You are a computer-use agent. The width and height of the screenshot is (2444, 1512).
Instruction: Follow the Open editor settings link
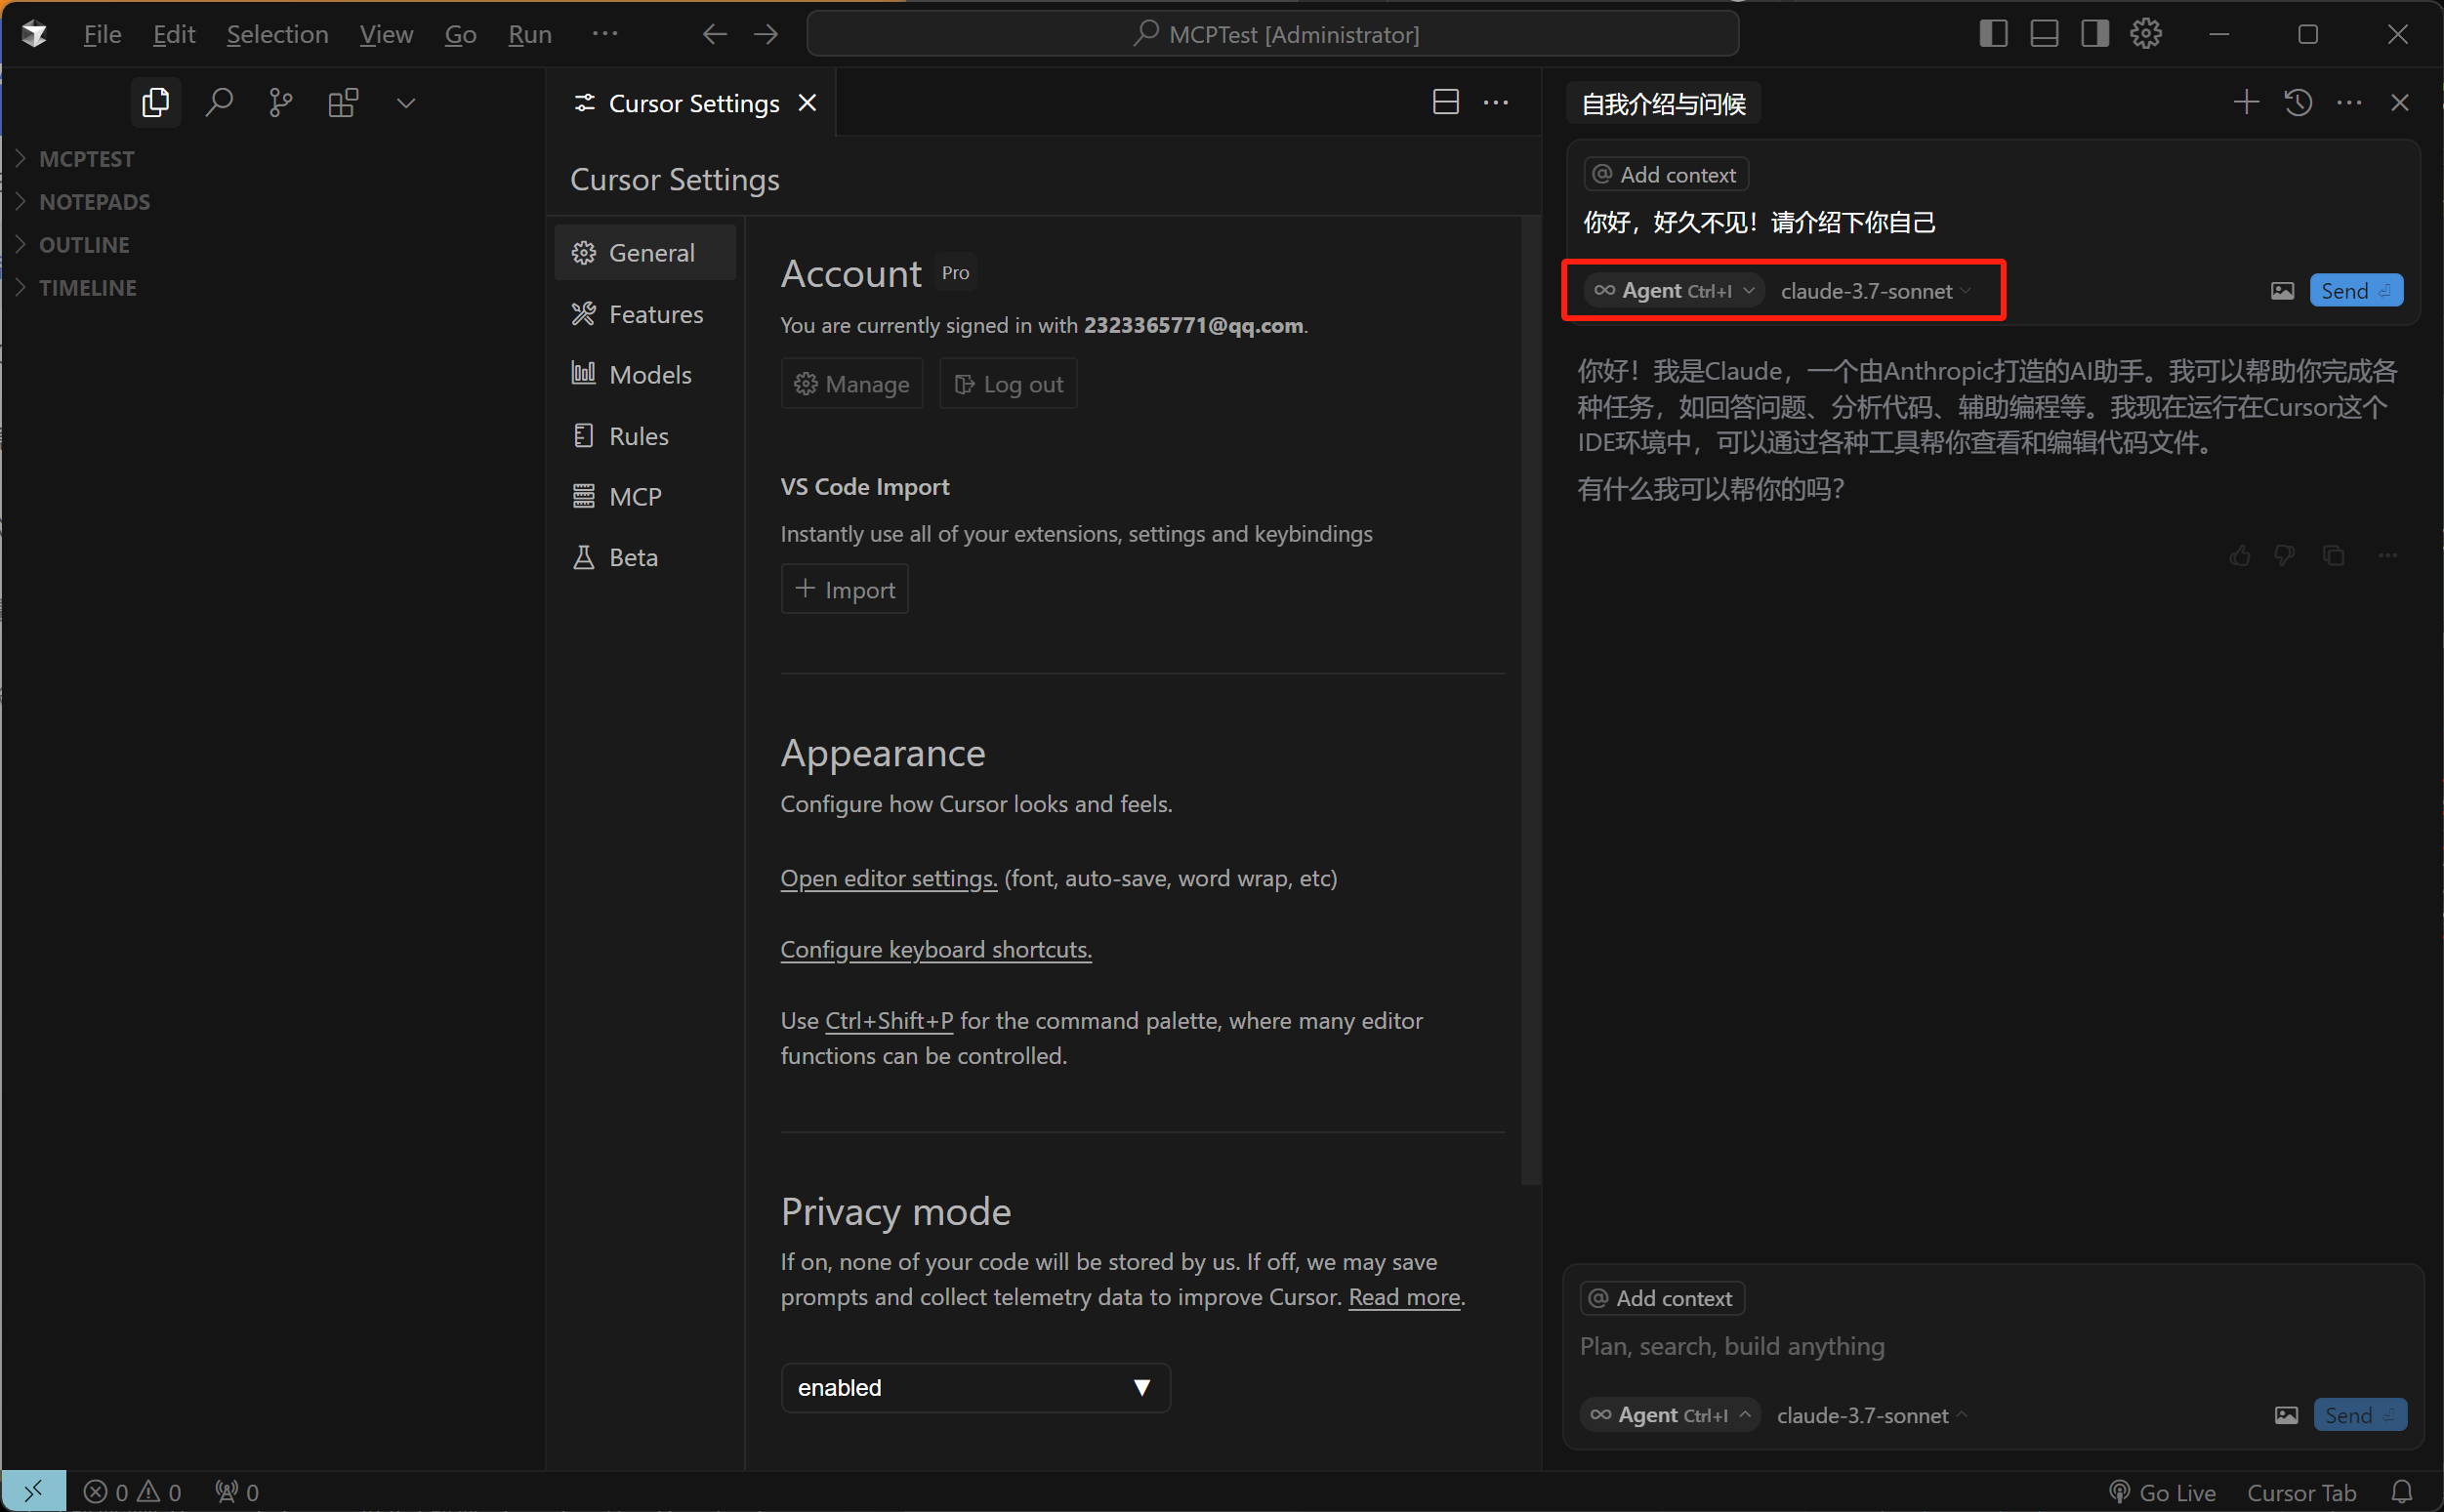tap(889, 878)
